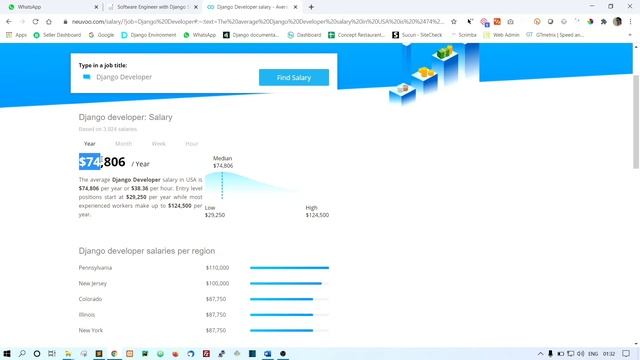Click the Illinois region row
Image resolution: width=640 pixels, height=360 pixels.
pyautogui.click(x=204, y=315)
